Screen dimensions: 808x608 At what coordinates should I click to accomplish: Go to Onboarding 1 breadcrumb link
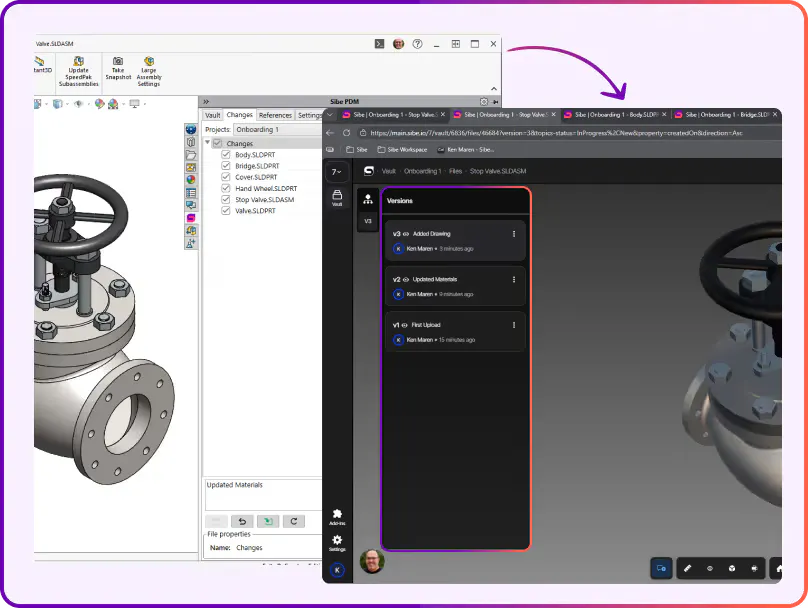pyautogui.click(x=423, y=171)
